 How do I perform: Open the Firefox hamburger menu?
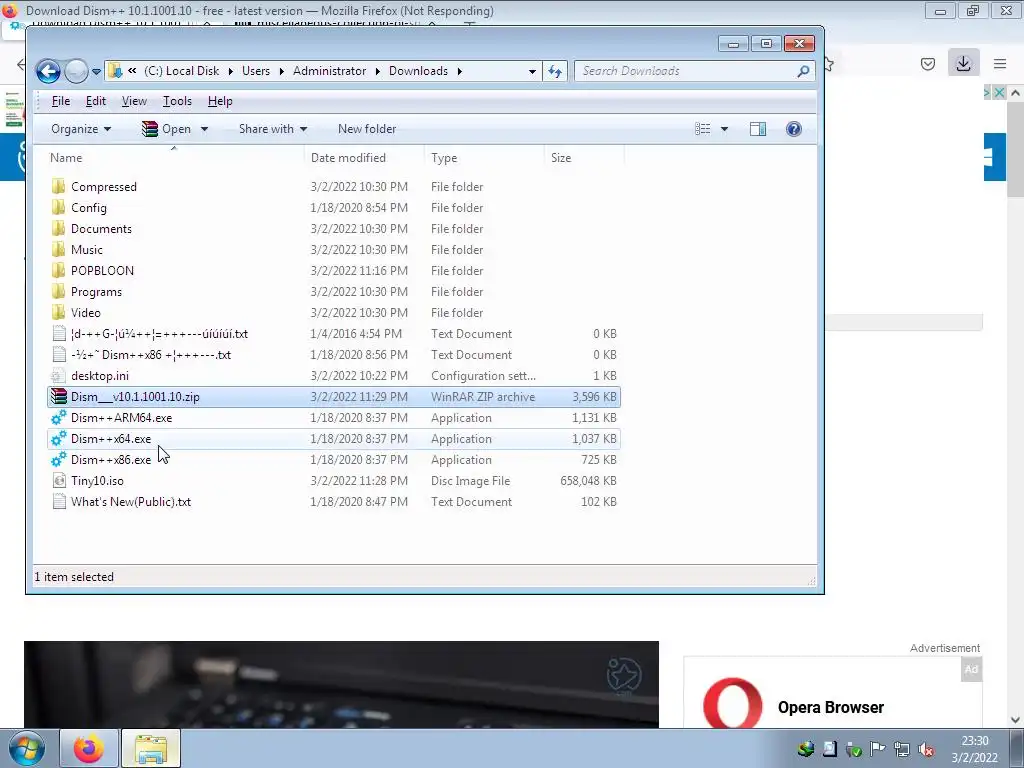(x=1000, y=63)
